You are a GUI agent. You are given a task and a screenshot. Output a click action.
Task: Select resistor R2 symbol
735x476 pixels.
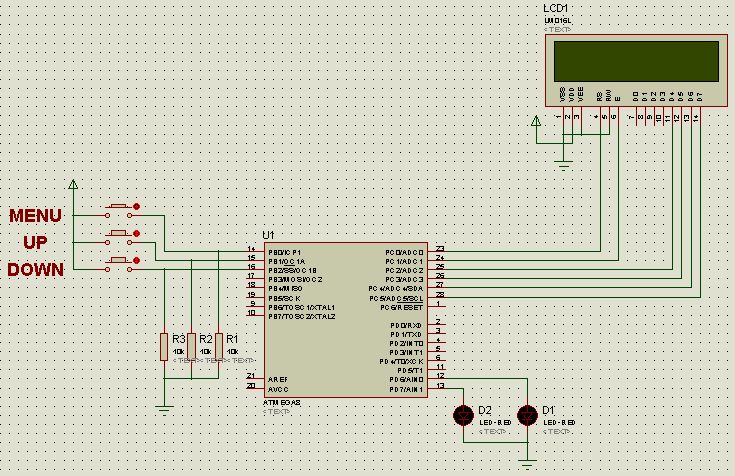pos(191,347)
